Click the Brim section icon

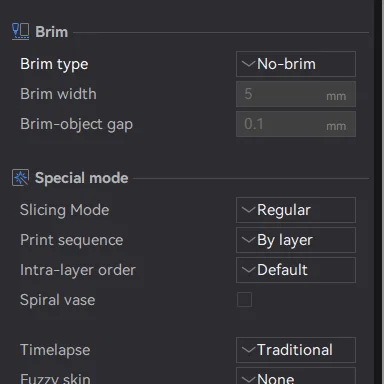click(x=20, y=32)
